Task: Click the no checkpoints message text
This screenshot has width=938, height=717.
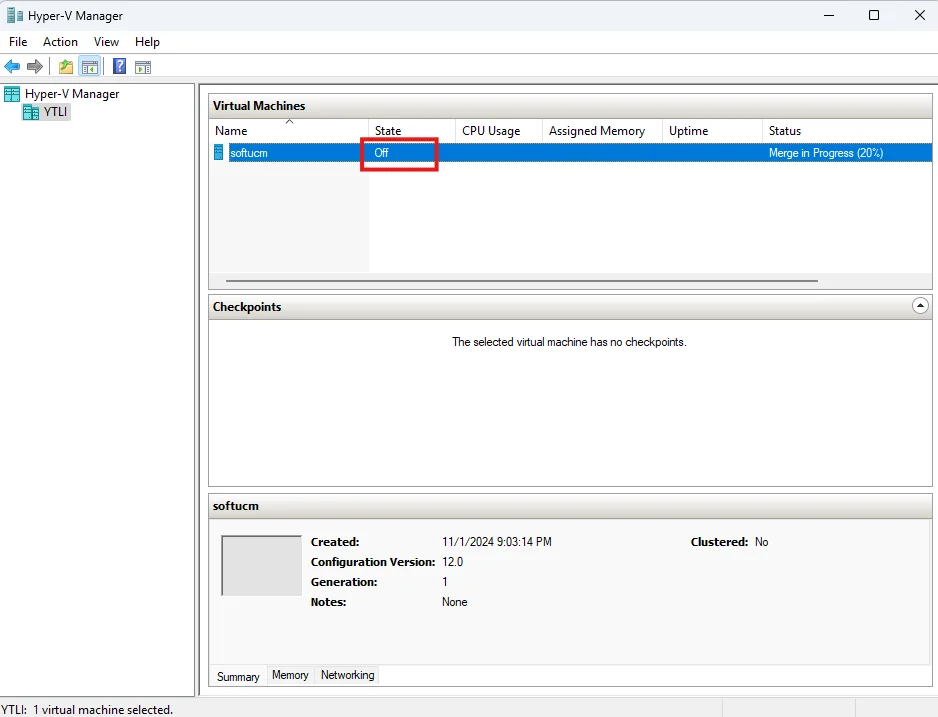Action: point(569,342)
